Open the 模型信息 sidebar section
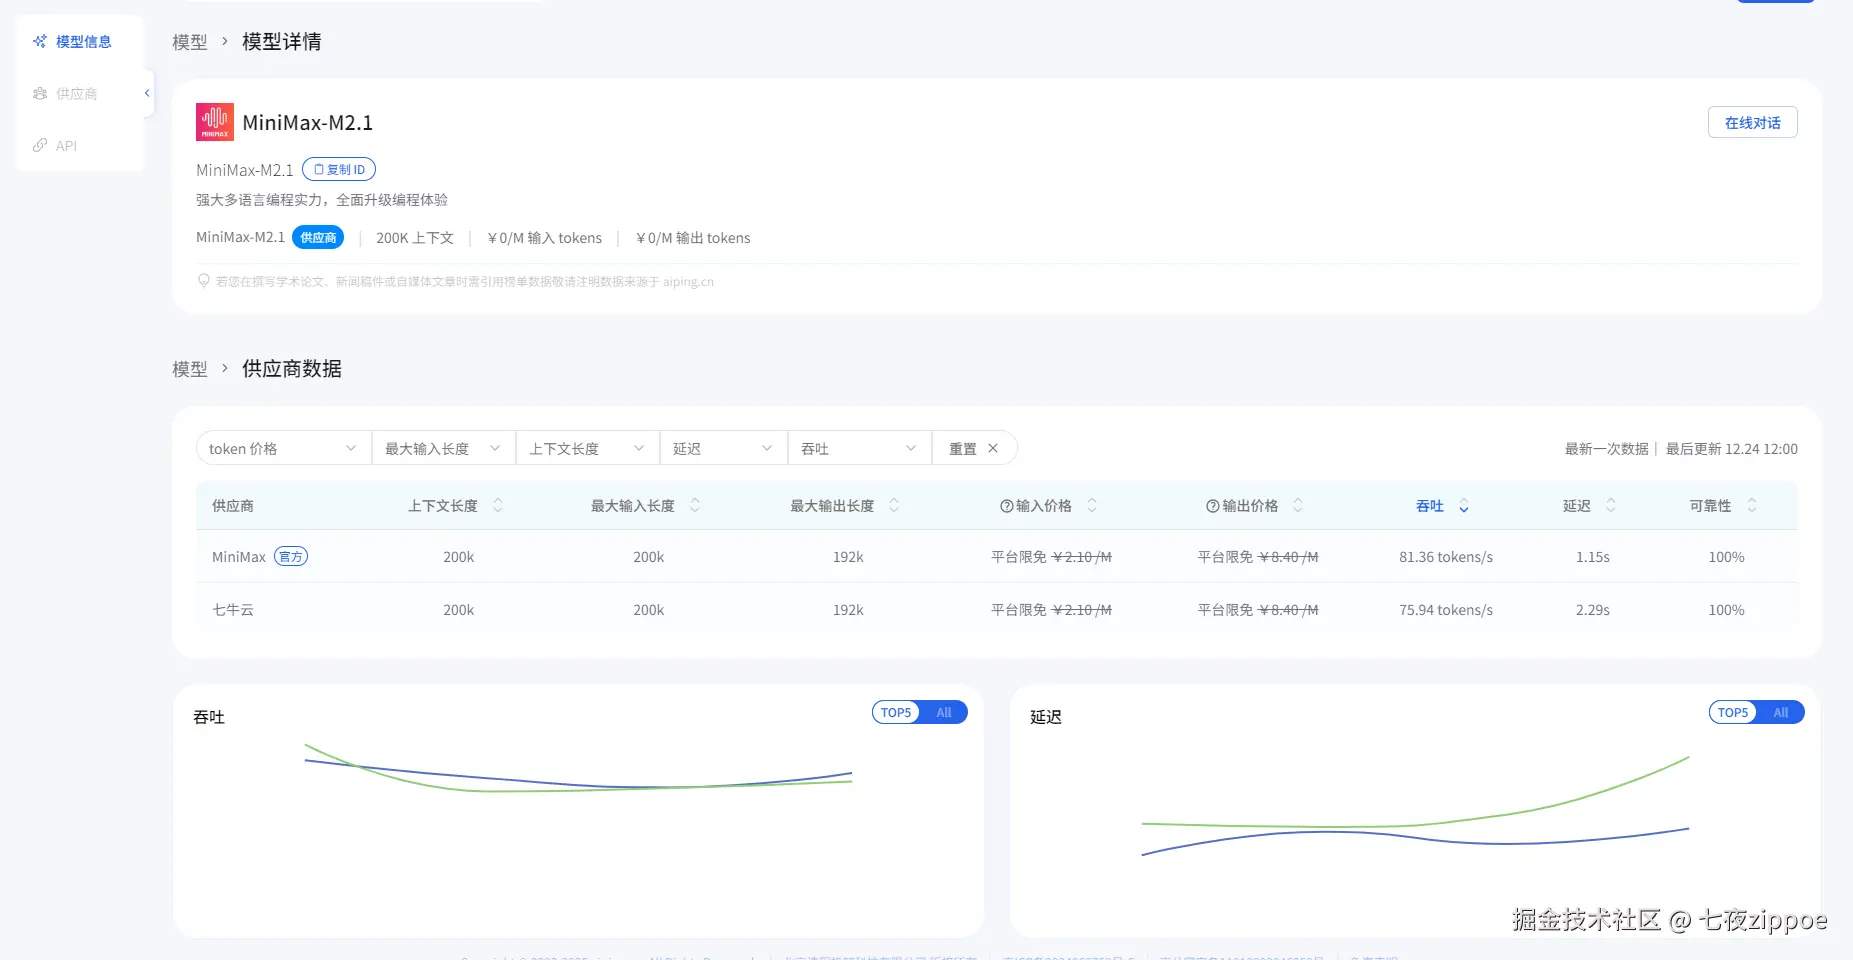1853x960 pixels. tap(72, 42)
